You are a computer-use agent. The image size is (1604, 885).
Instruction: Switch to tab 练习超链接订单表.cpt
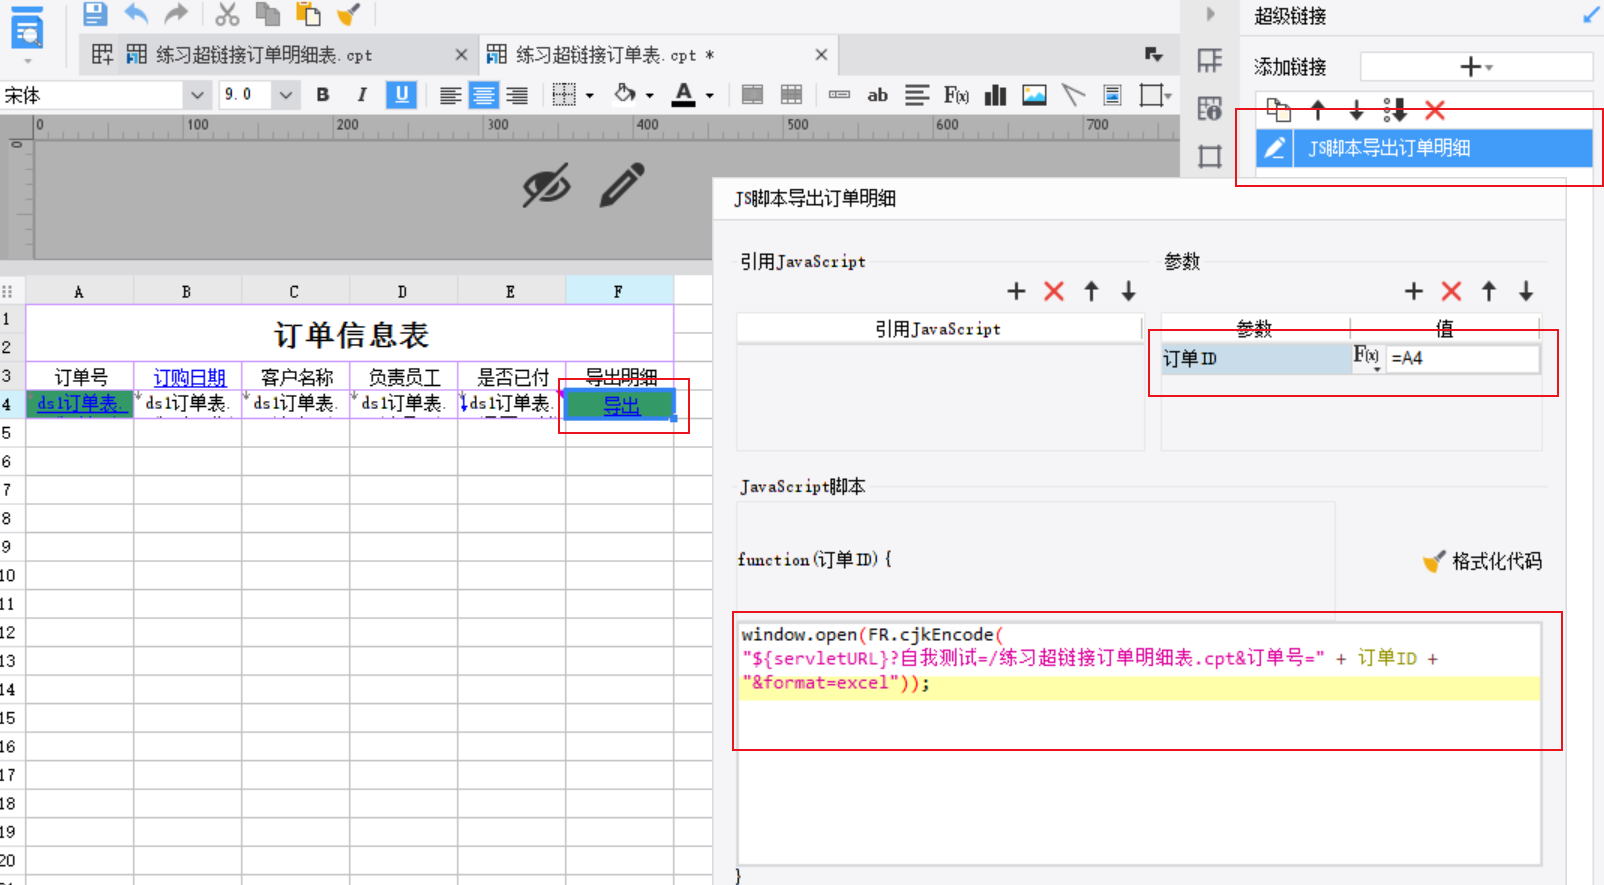614,55
